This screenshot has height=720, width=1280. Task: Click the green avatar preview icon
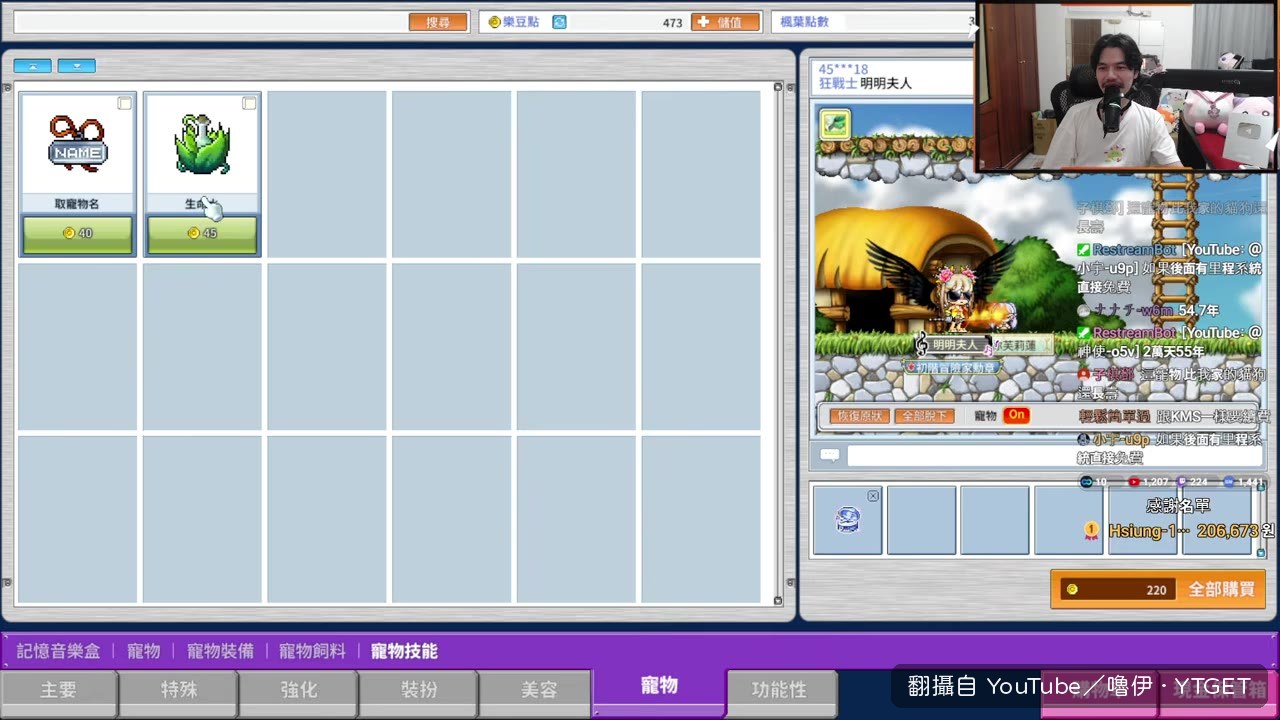835,124
